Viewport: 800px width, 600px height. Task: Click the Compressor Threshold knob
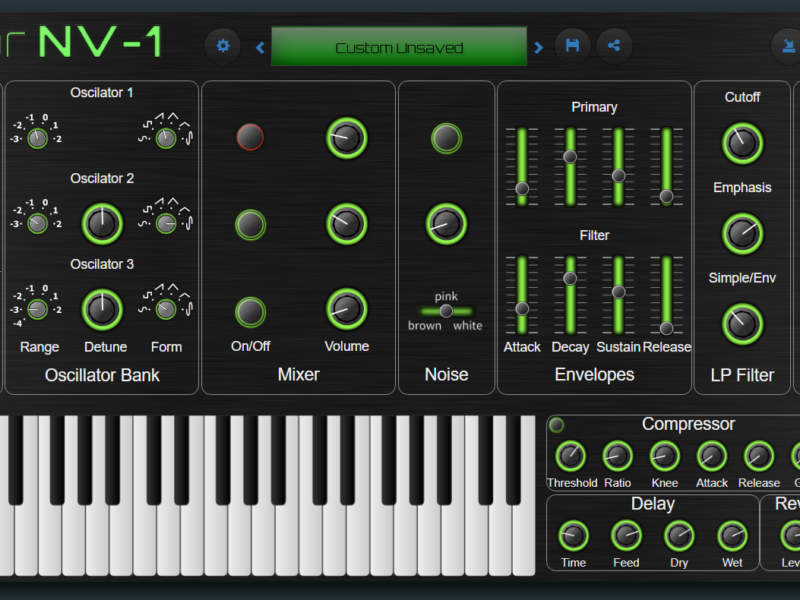[571, 457]
